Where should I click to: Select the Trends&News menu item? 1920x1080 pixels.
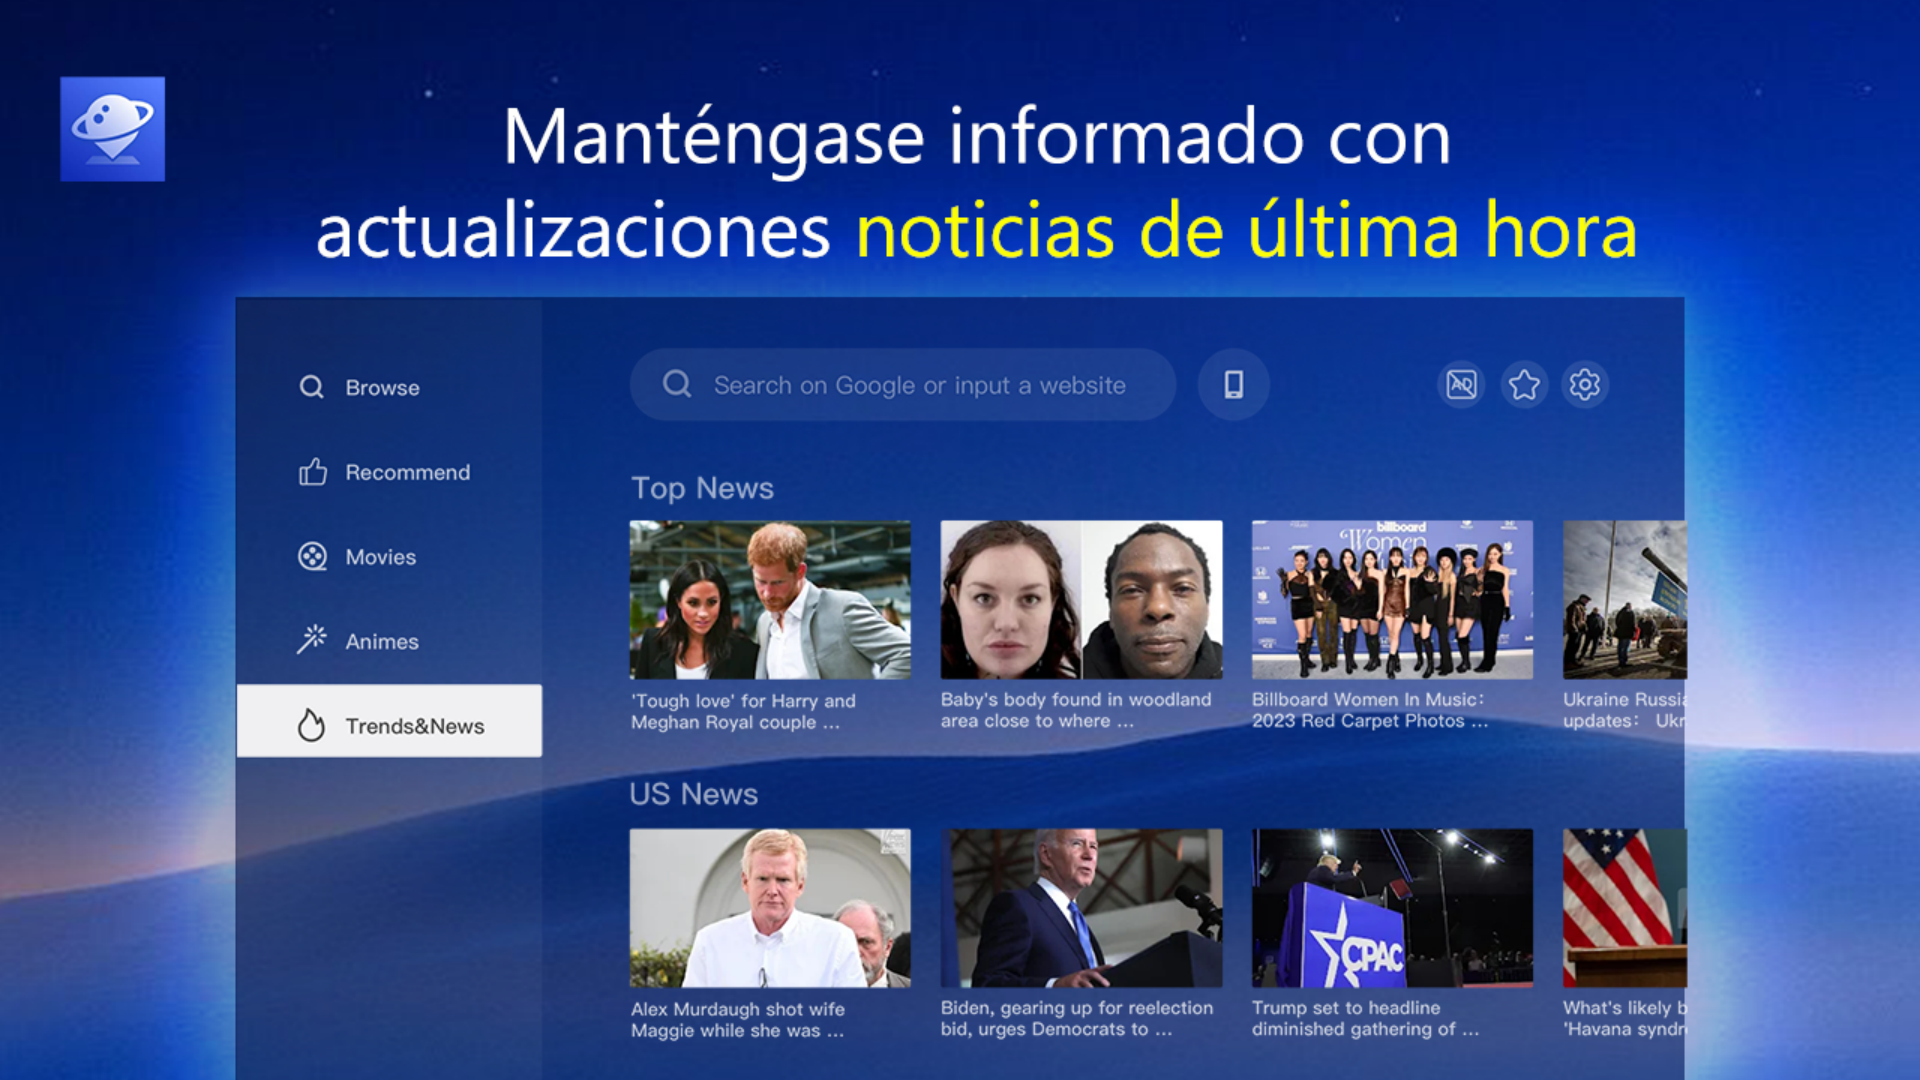[389, 721]
